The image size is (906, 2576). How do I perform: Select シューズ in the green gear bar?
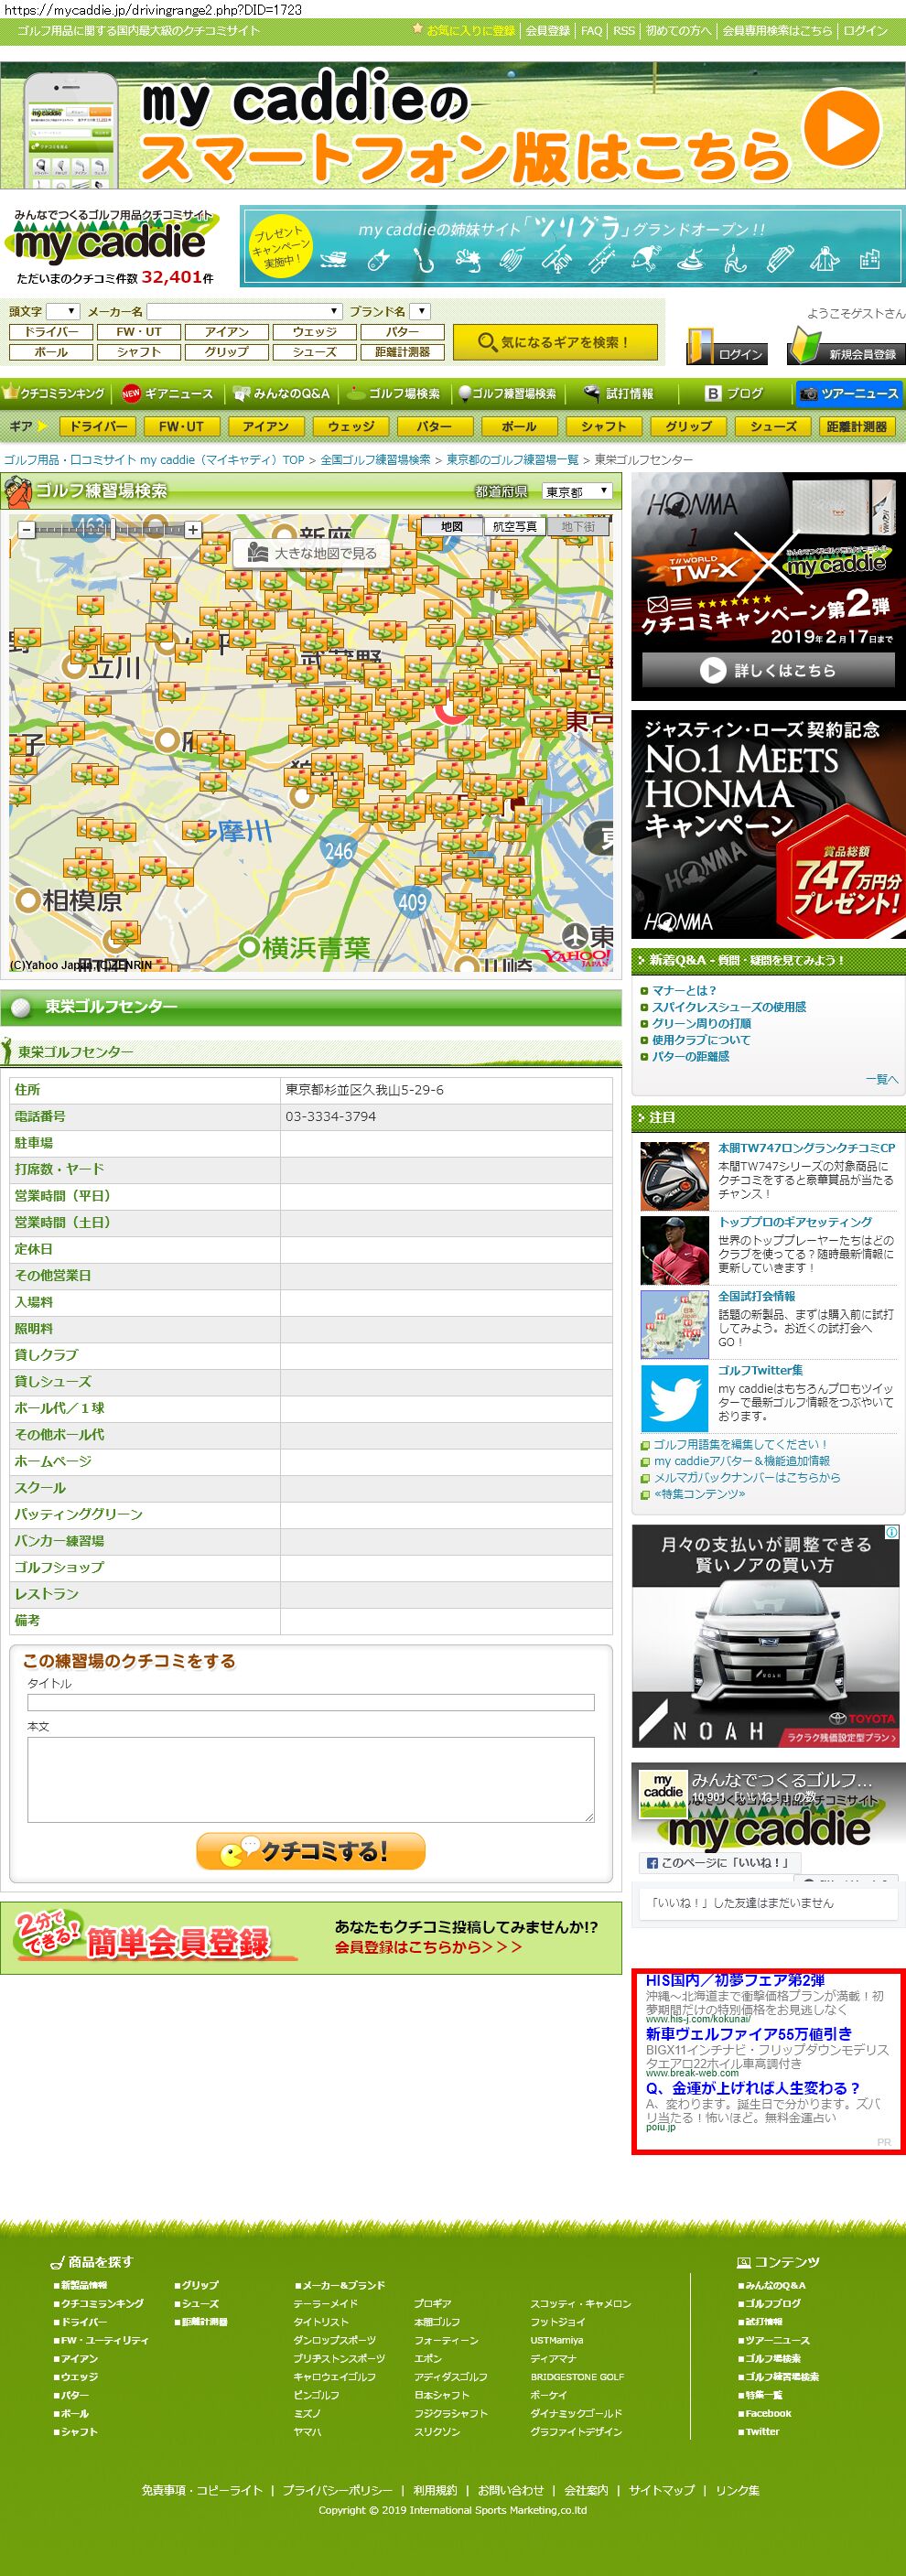tap(773, 426)
